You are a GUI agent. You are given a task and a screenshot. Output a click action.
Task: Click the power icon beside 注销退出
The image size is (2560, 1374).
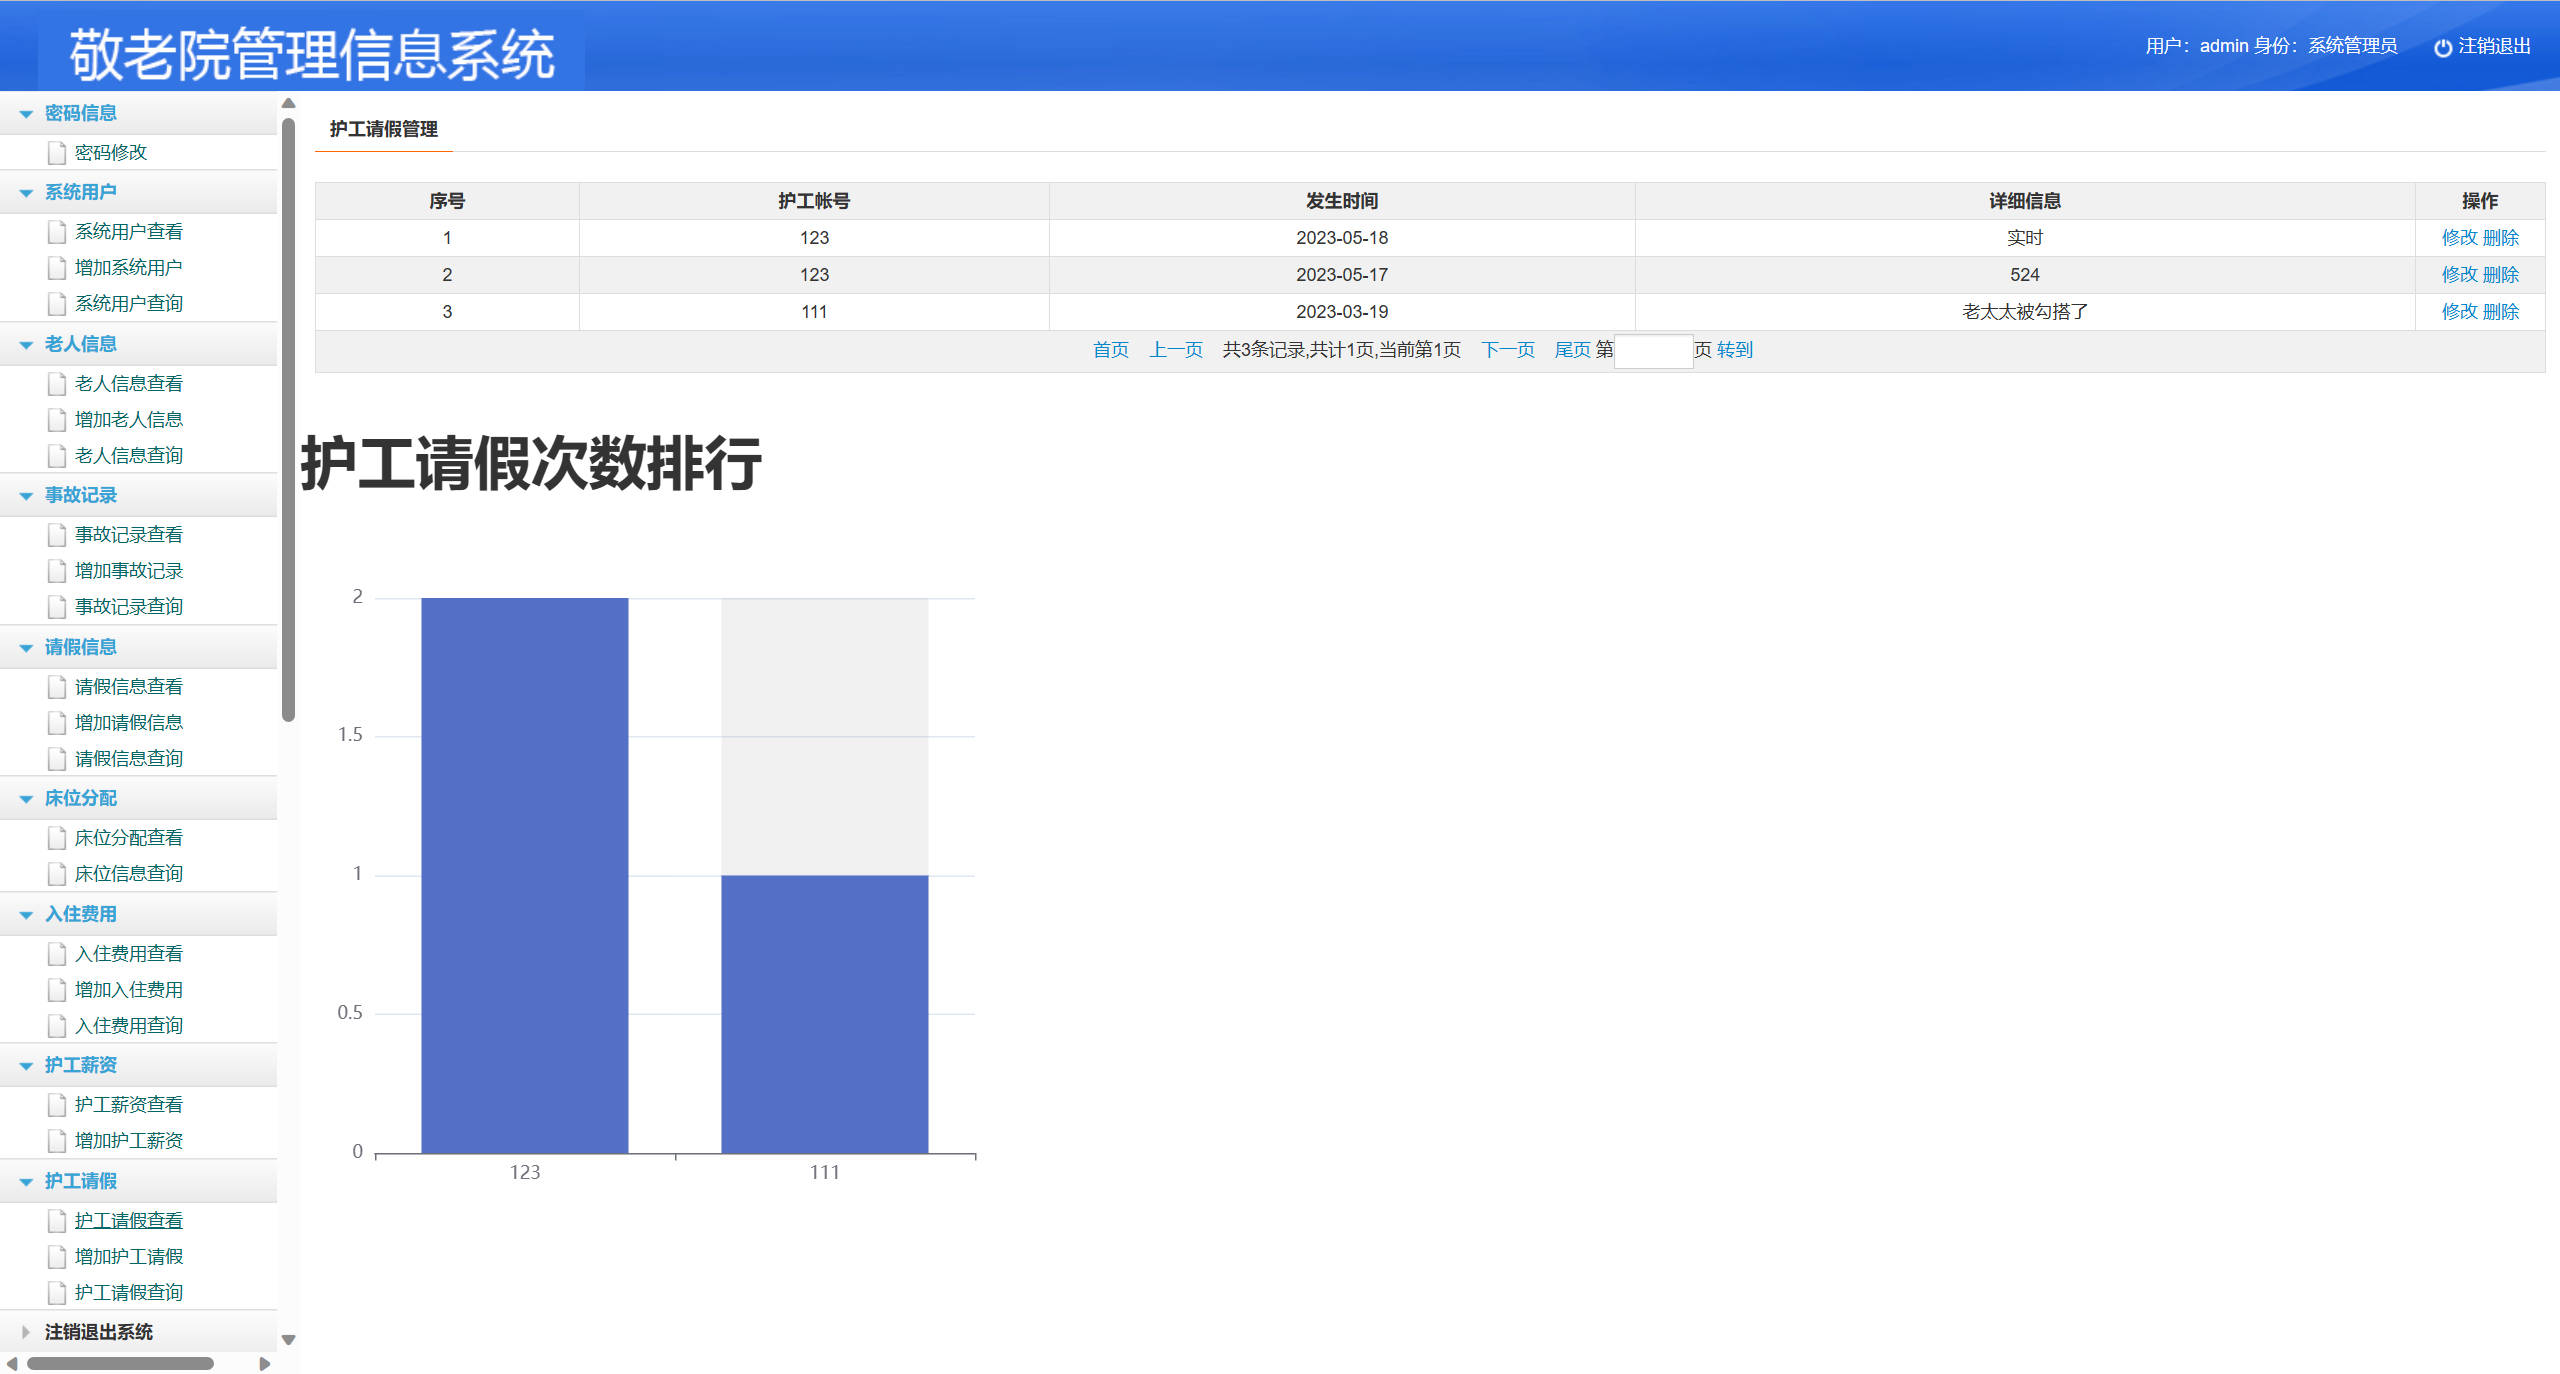2442,47
